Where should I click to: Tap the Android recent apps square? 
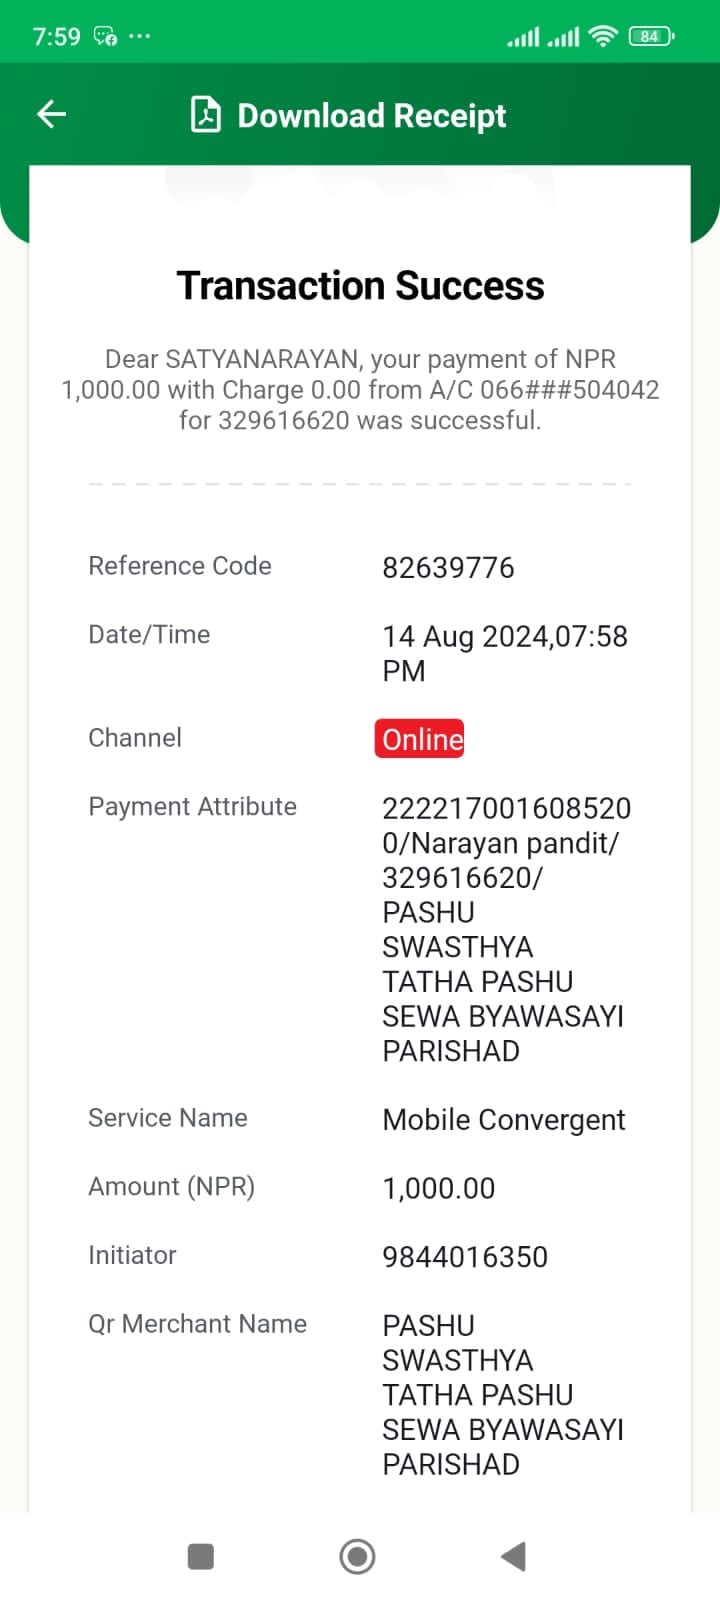[x=201, y=1556]
